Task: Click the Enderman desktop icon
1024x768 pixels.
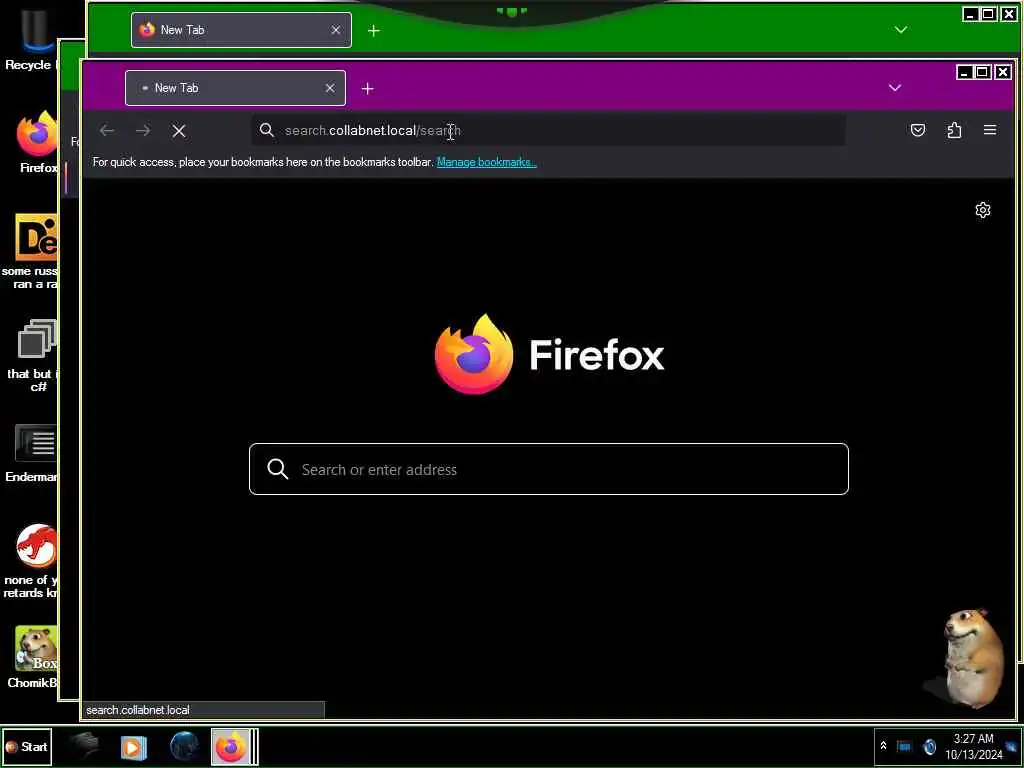Action: coord(33,454)
